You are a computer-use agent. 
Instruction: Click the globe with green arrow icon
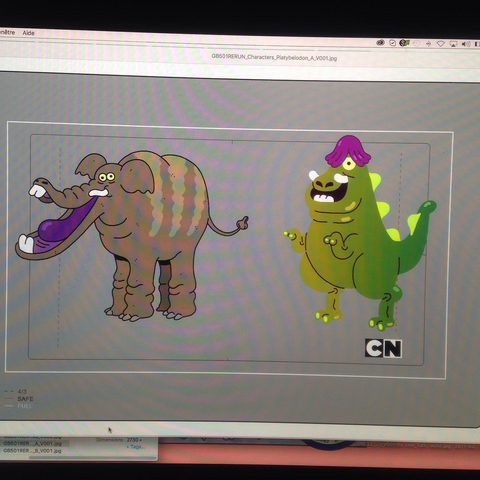(404, 43)
